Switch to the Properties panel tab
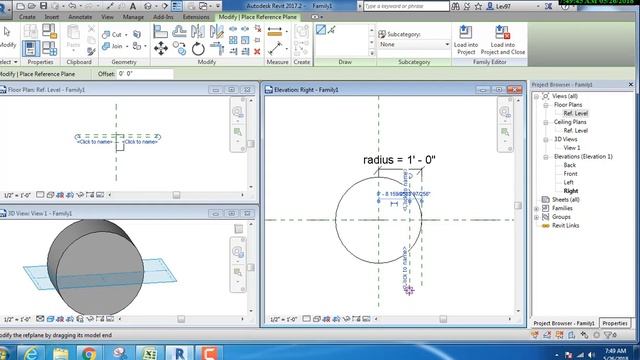 point(615,323)
